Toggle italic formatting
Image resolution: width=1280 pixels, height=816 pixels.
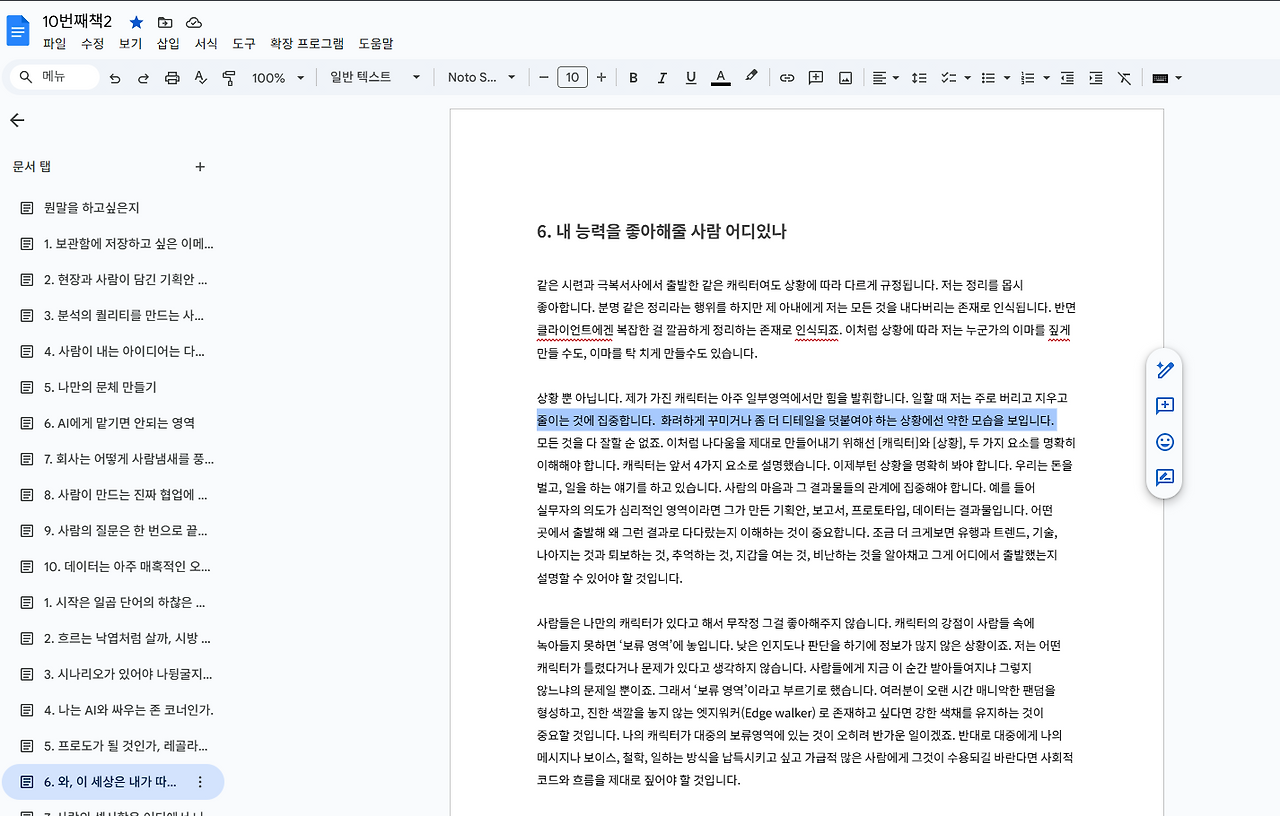tap(662, 78)
